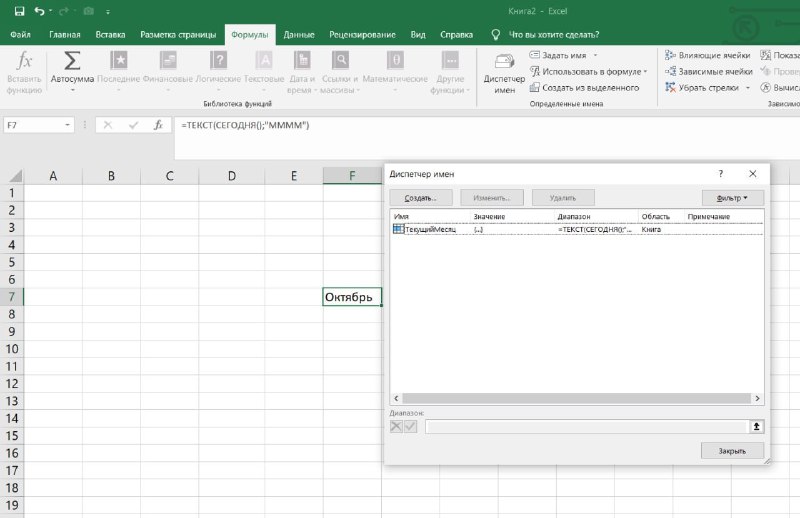Click collapse dialog arrow next to range field
Screen dimensions: 800x518
[757, 426]
